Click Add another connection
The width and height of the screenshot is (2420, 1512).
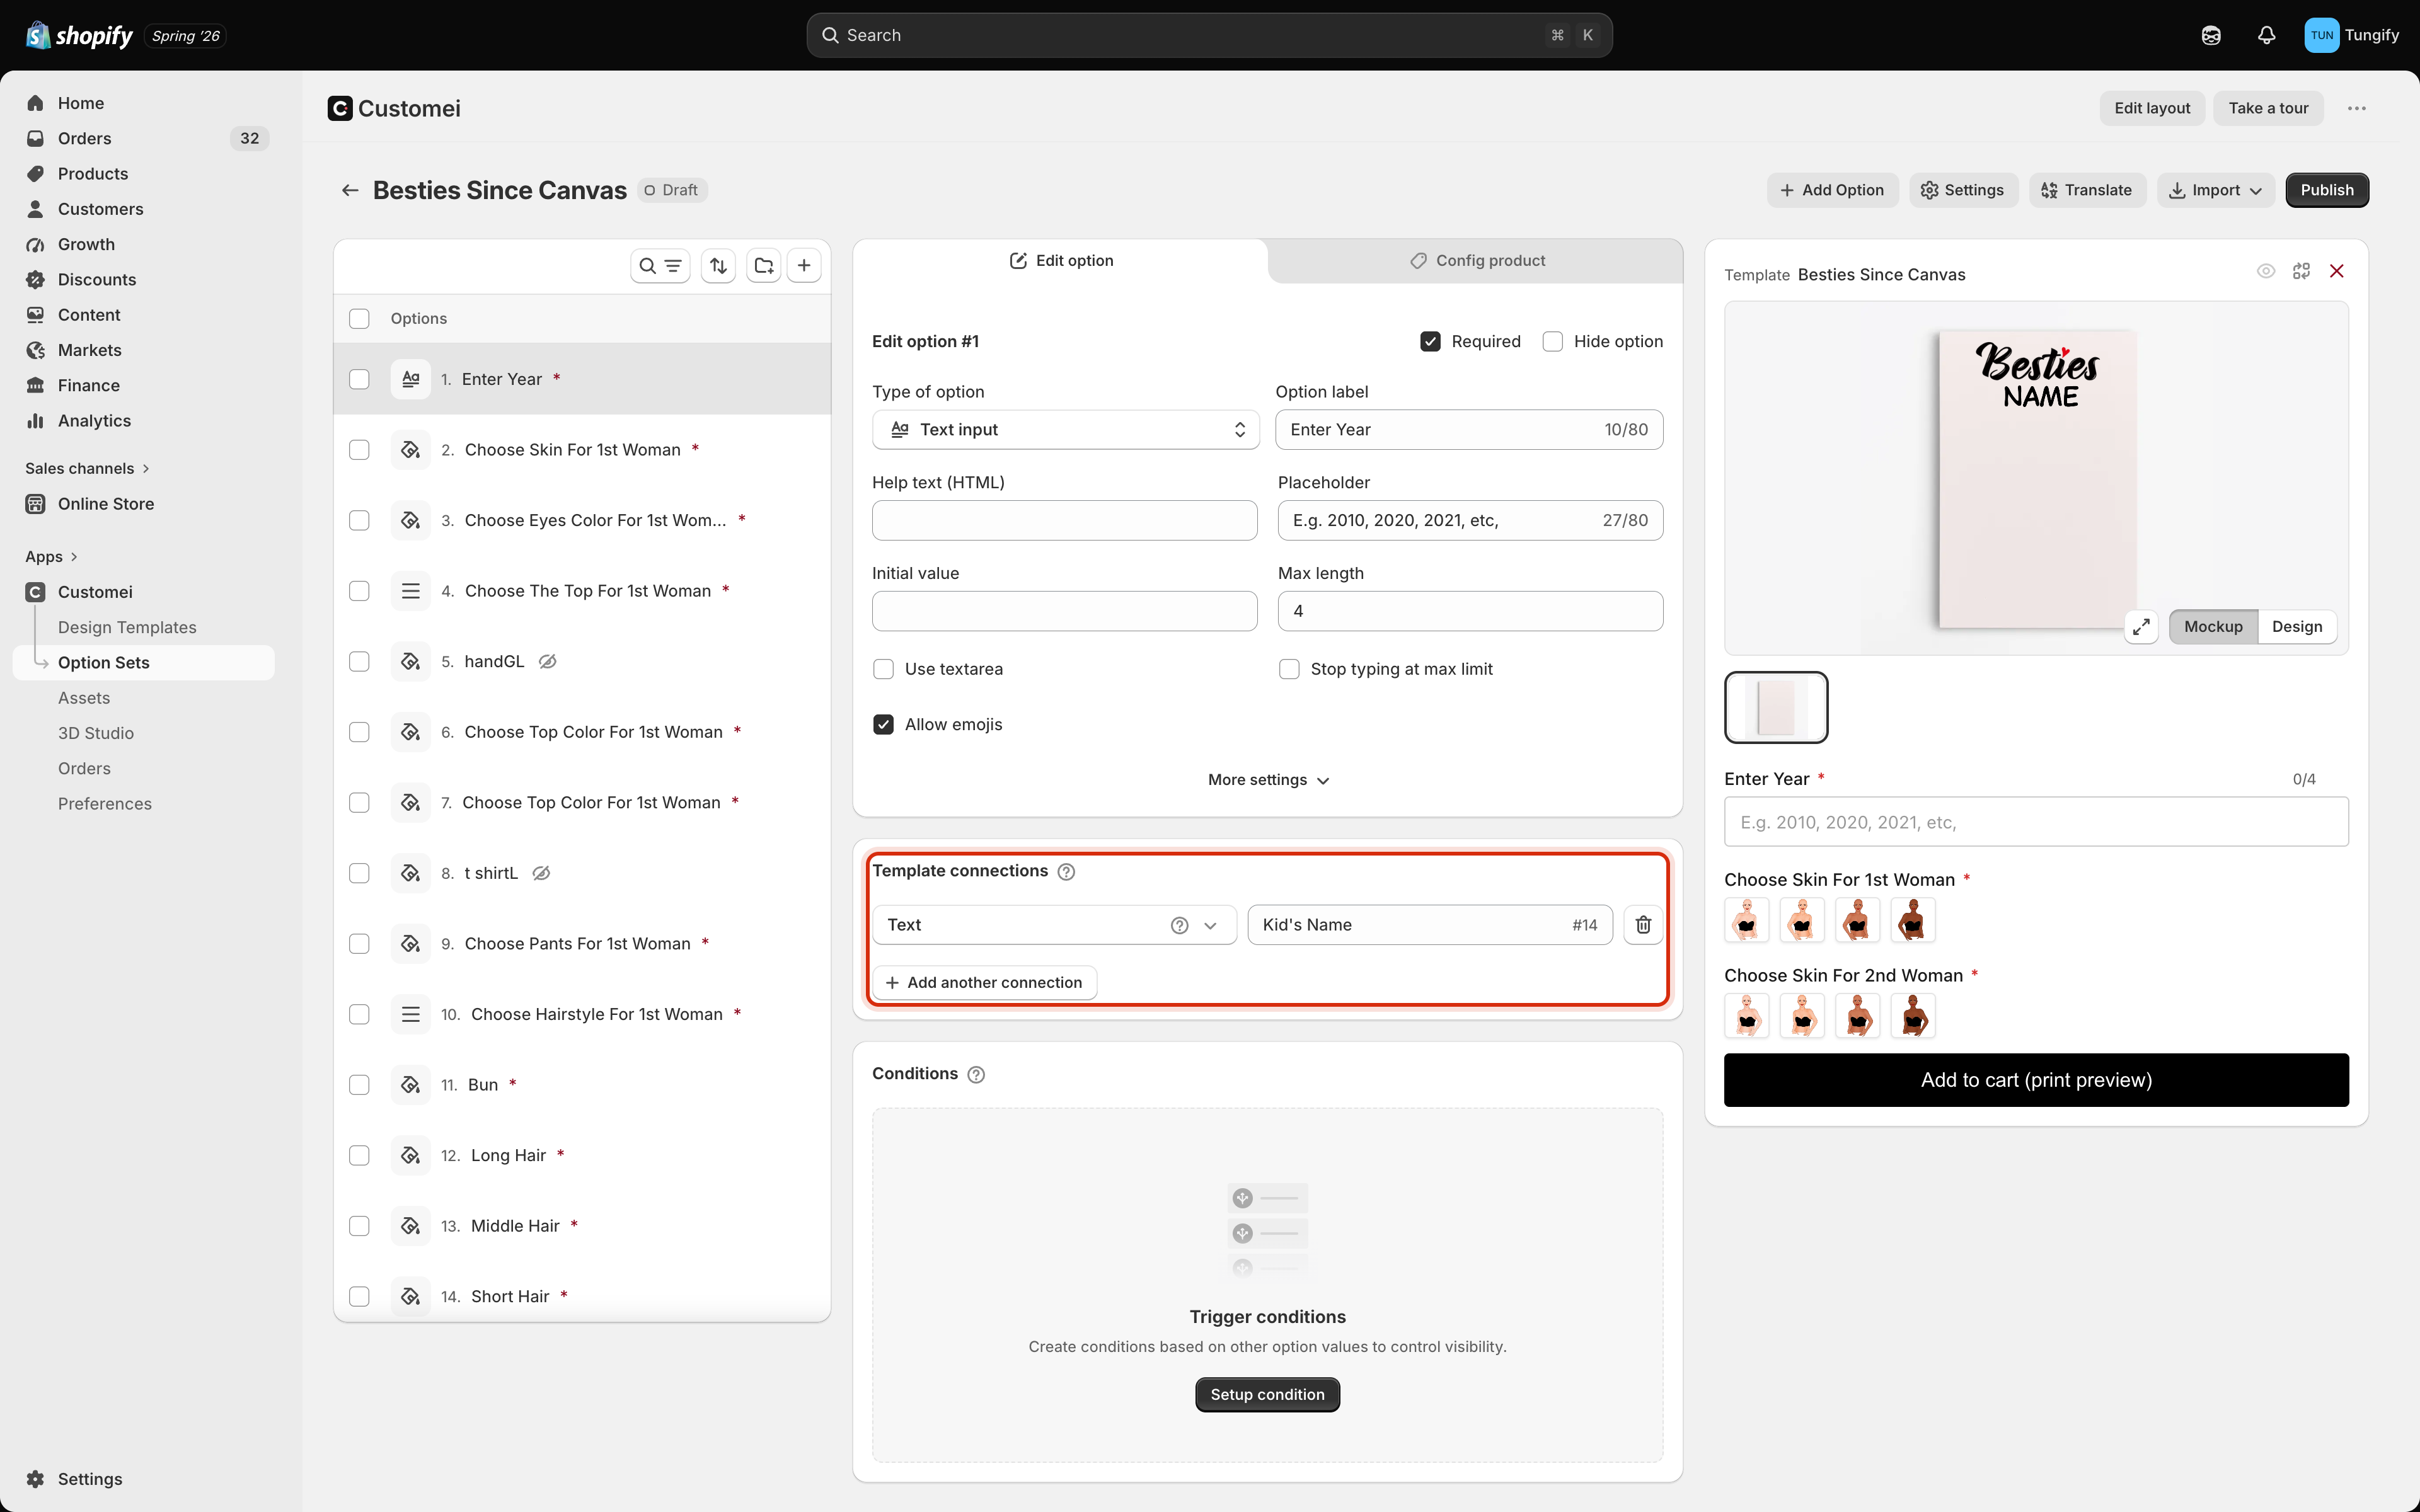coord(984,983)
